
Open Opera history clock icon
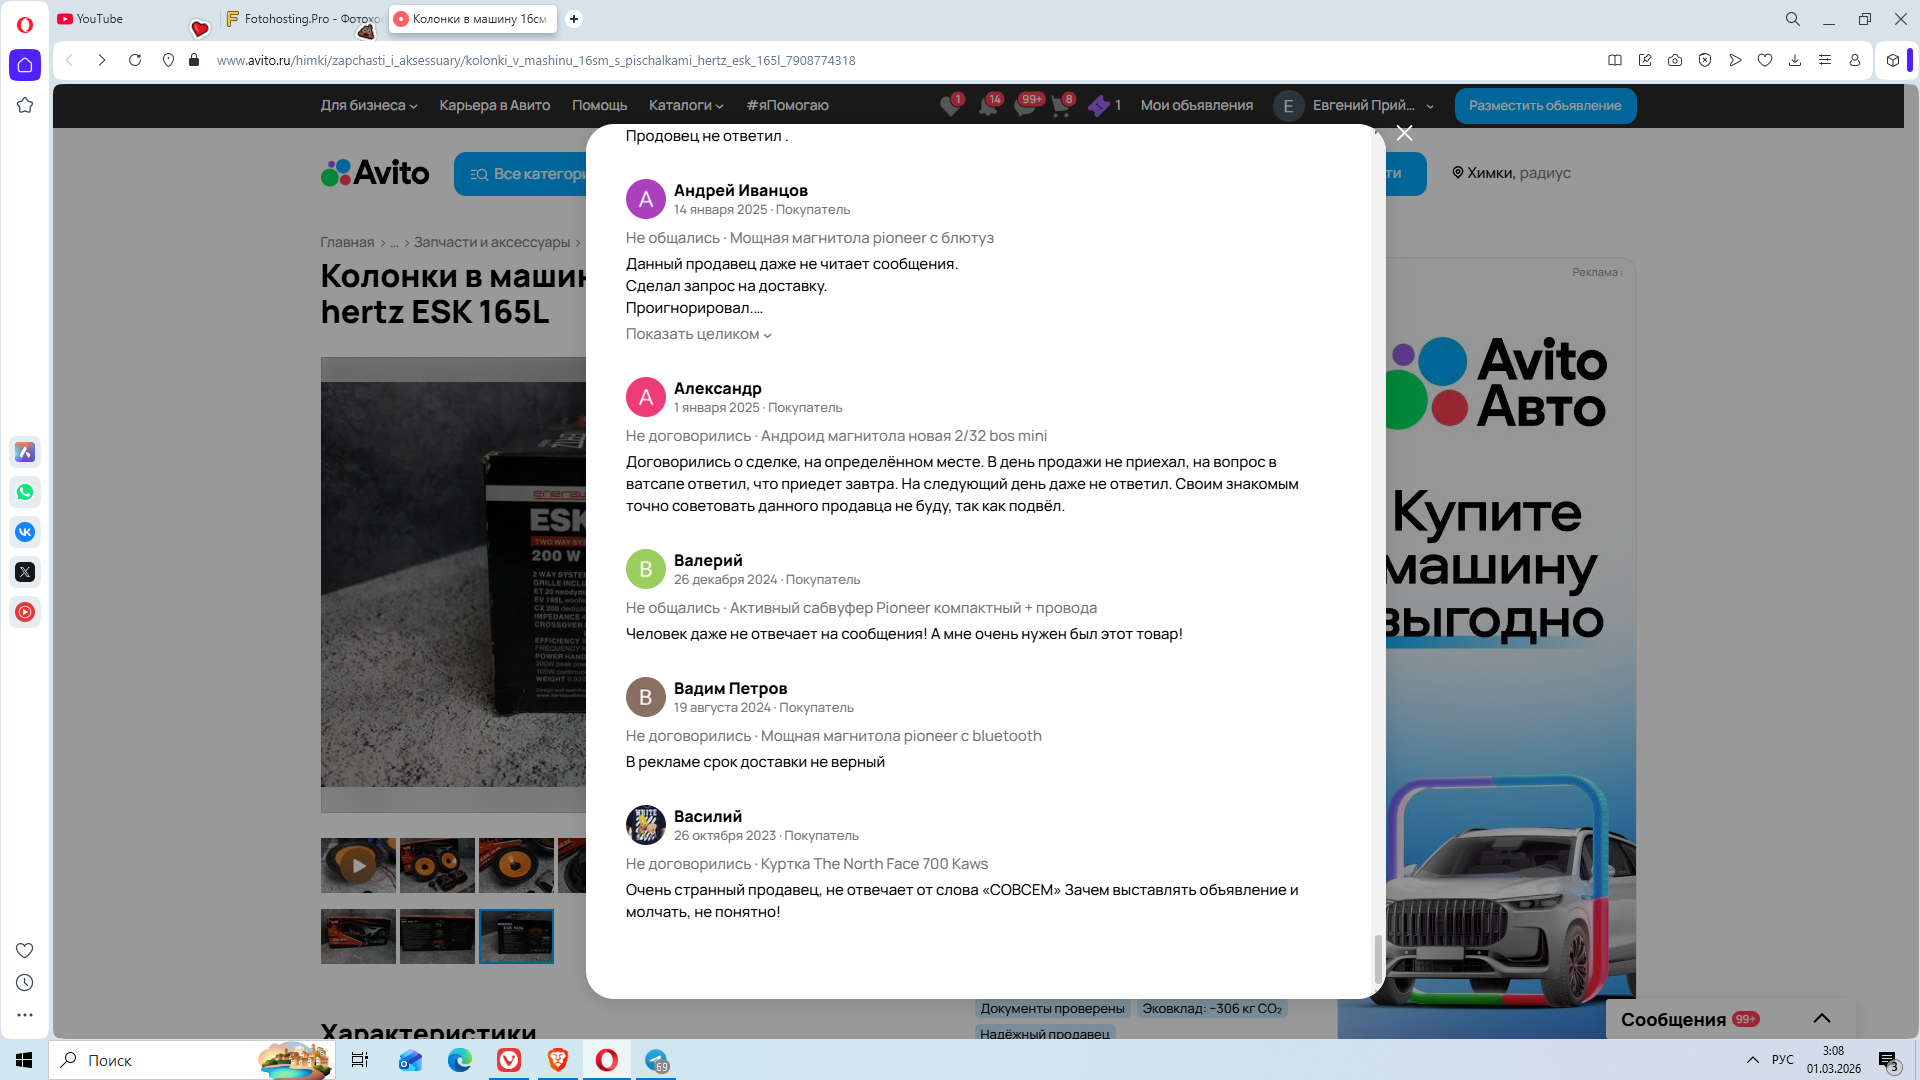tap(25, 983)
